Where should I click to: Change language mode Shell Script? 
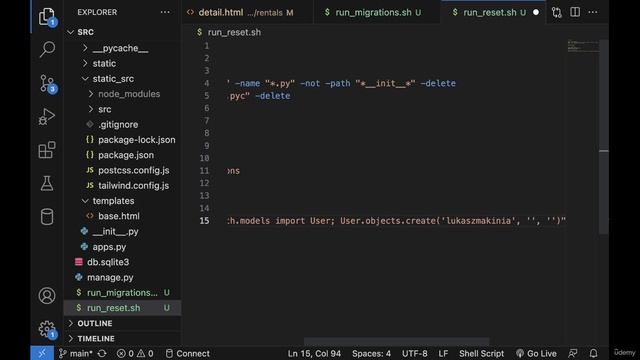tap(481, 353)
